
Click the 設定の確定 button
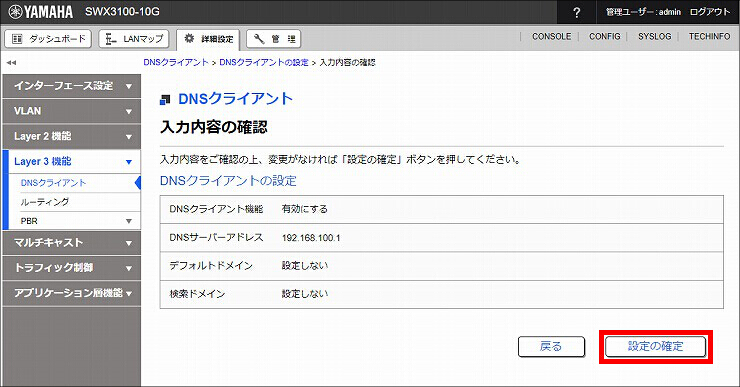point(656,346)
